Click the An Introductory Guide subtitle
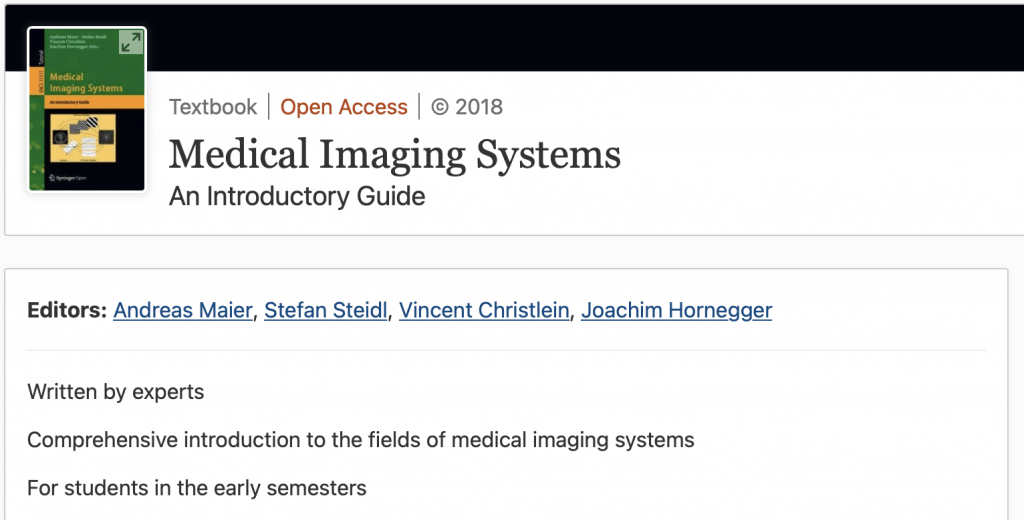 [297, 196]
